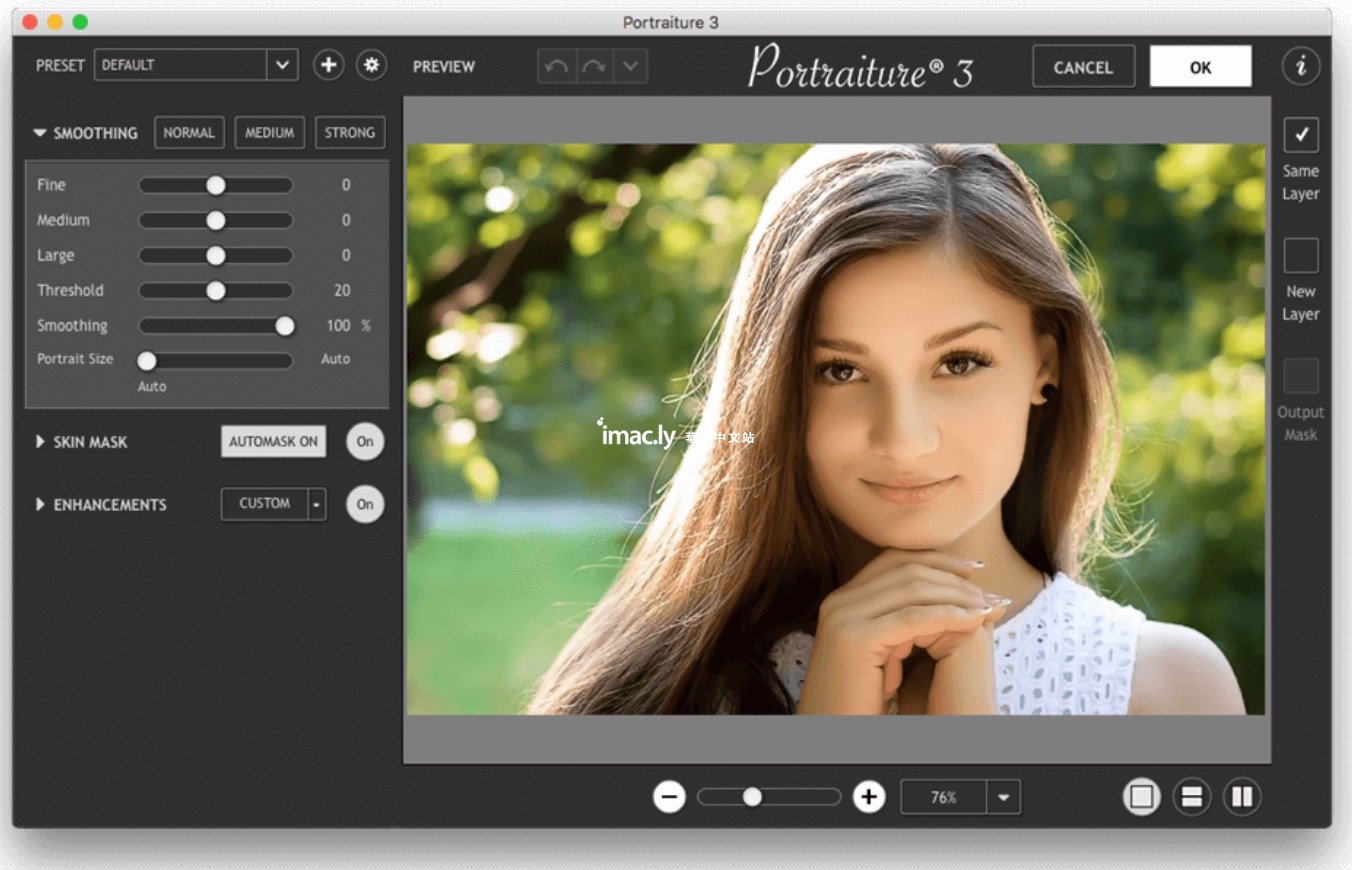
Task: Collapse the Smoothing section
Action: click(x=40, y=132)
